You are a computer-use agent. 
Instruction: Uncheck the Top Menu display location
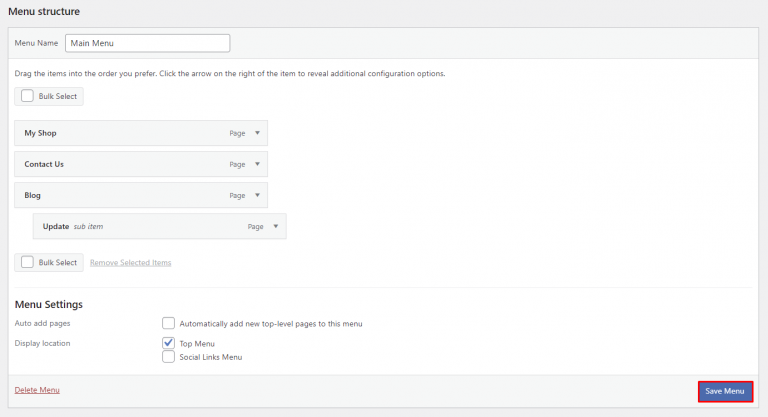[x=168, y=343]
